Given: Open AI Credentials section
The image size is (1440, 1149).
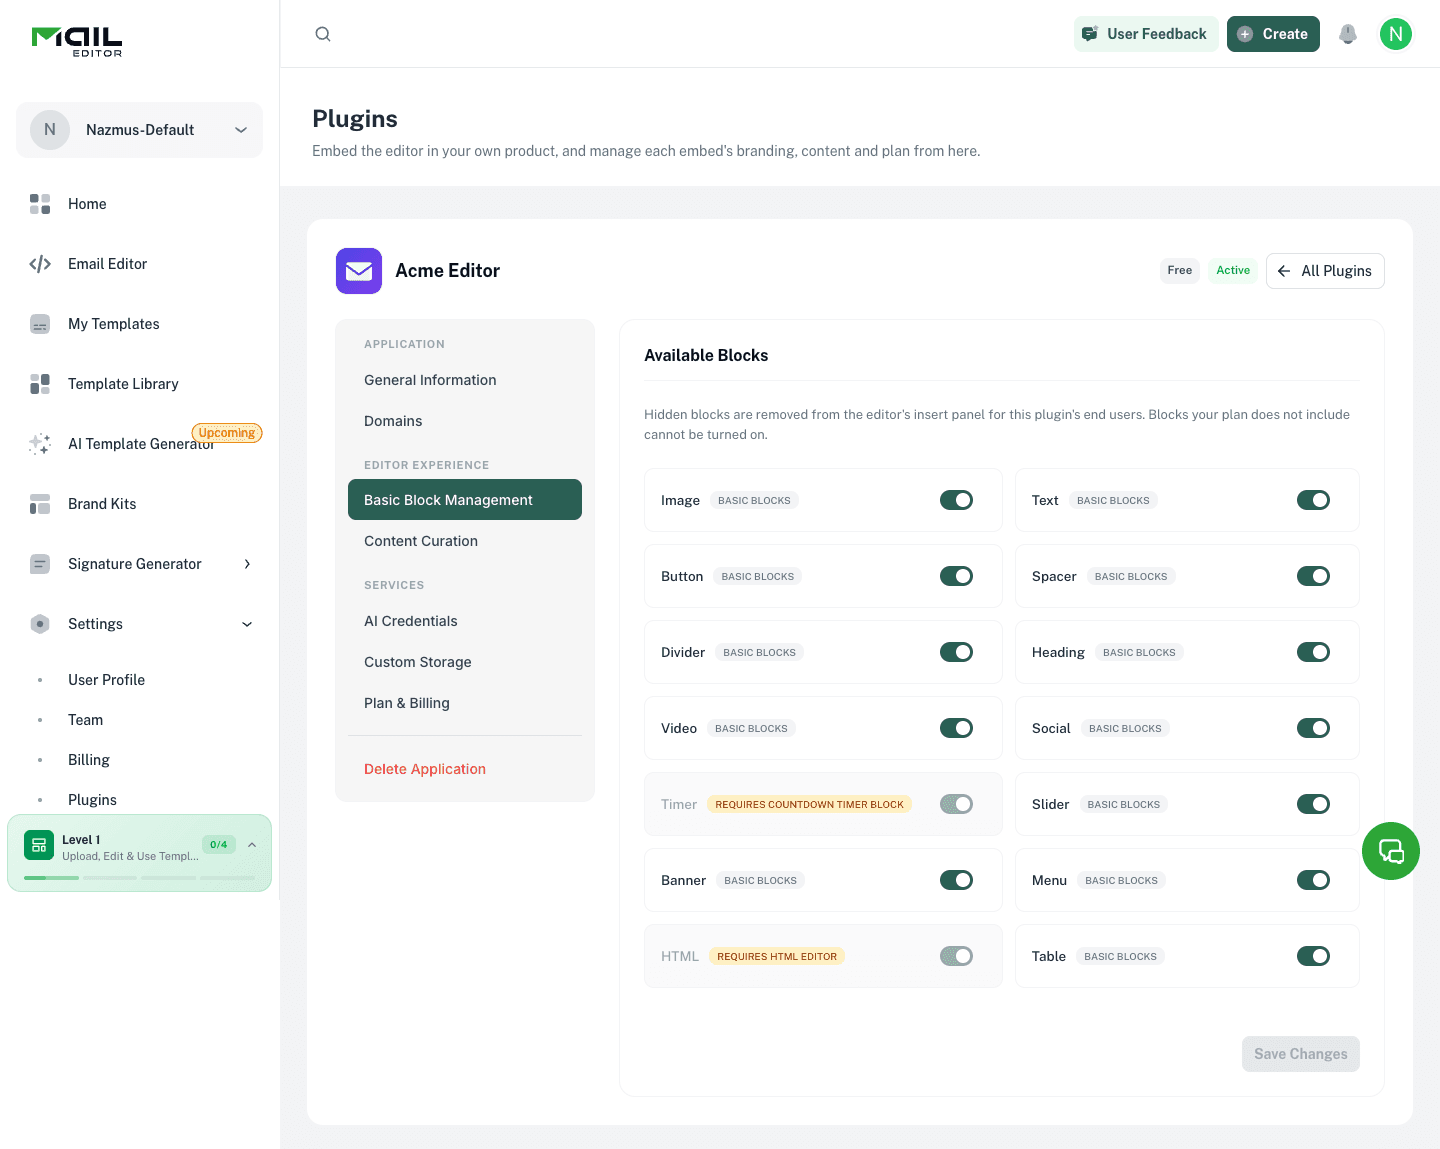Looking at the screenshot, I should tap(465, 621).
